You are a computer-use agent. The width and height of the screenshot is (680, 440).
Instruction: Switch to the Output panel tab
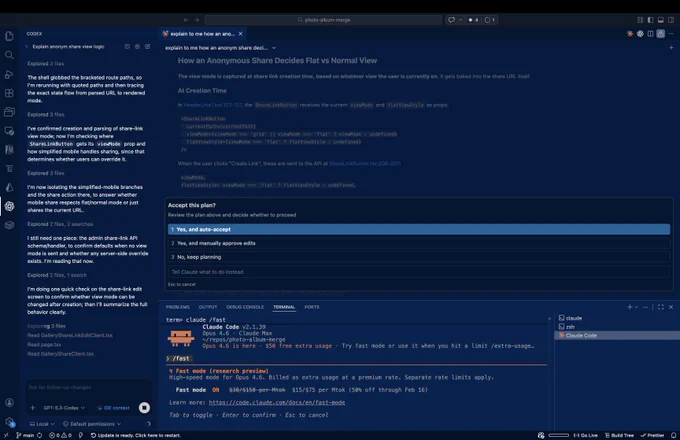208,307
